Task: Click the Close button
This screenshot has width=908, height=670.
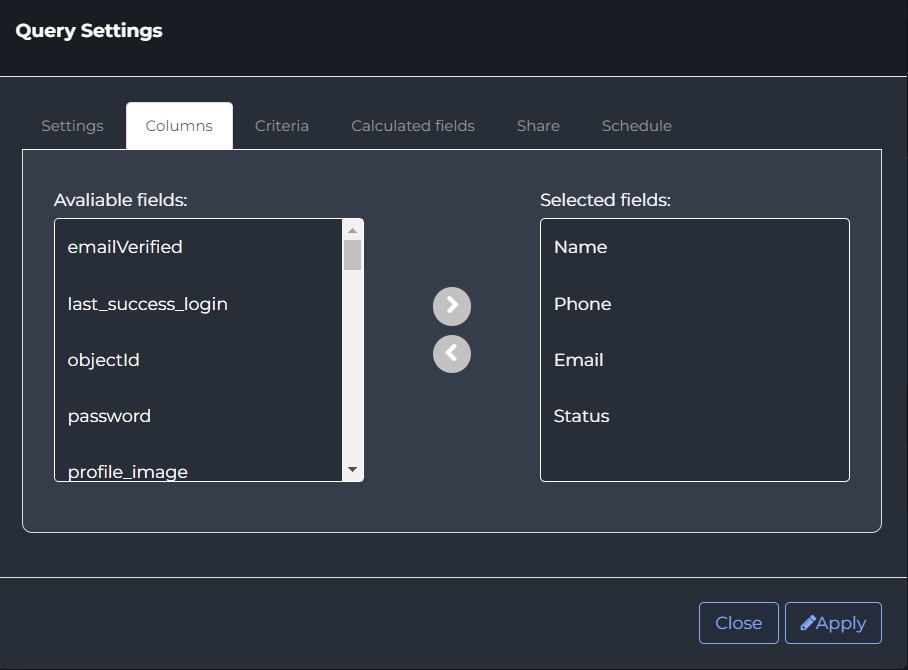Action: tap(738, 623)
